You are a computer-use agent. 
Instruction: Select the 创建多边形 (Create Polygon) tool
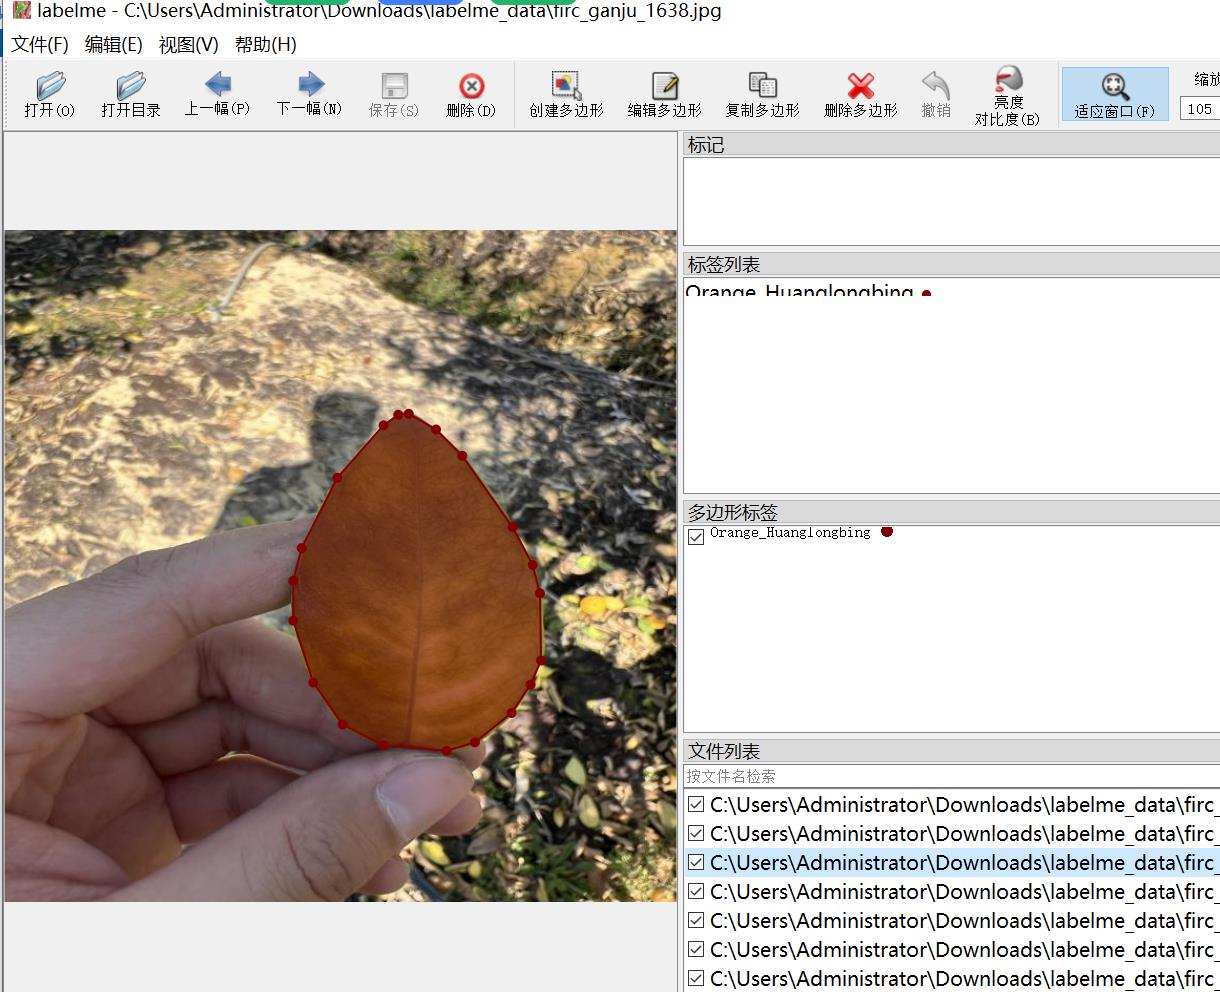tap(566, 95)
